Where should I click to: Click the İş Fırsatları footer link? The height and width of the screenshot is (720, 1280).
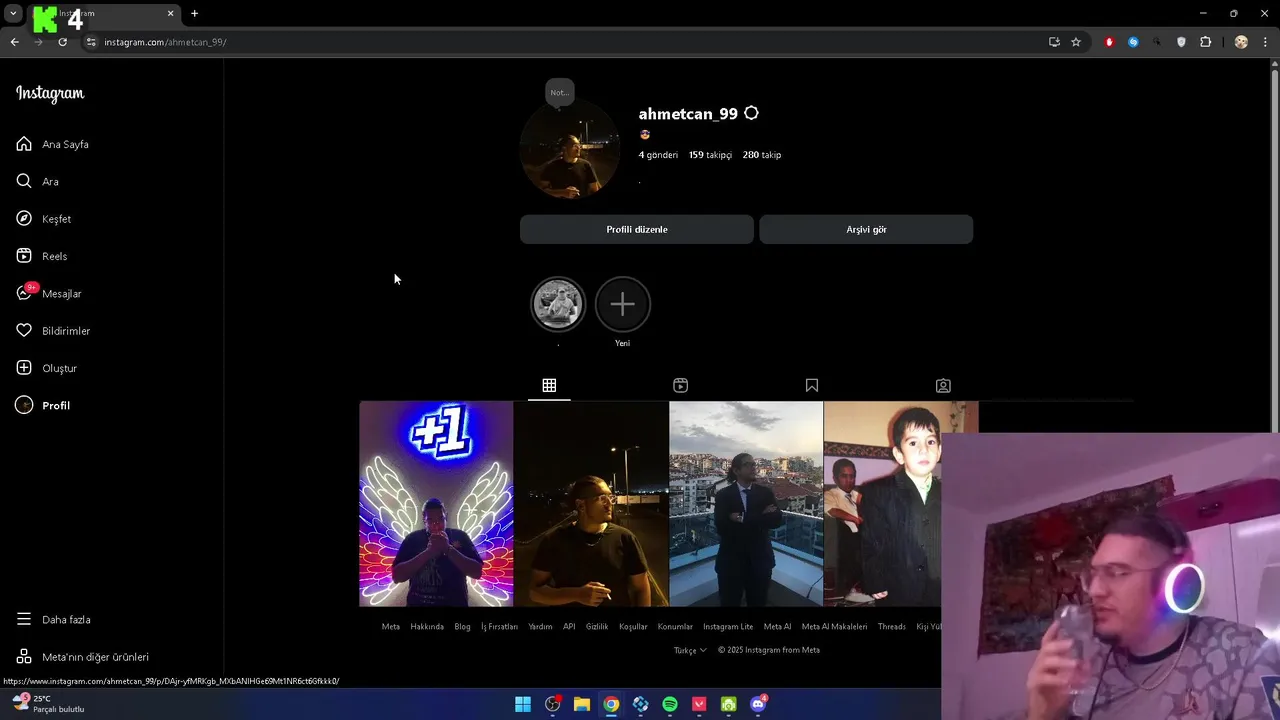tap(499, 627)
